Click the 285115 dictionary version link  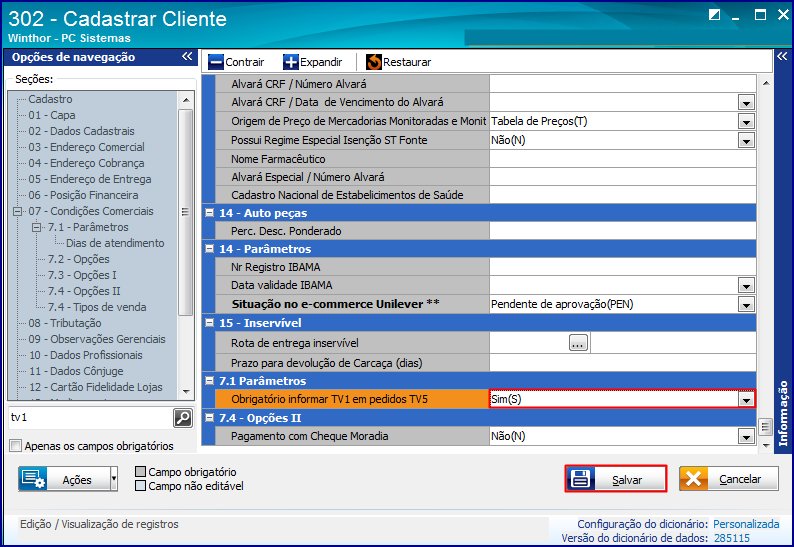732,538
